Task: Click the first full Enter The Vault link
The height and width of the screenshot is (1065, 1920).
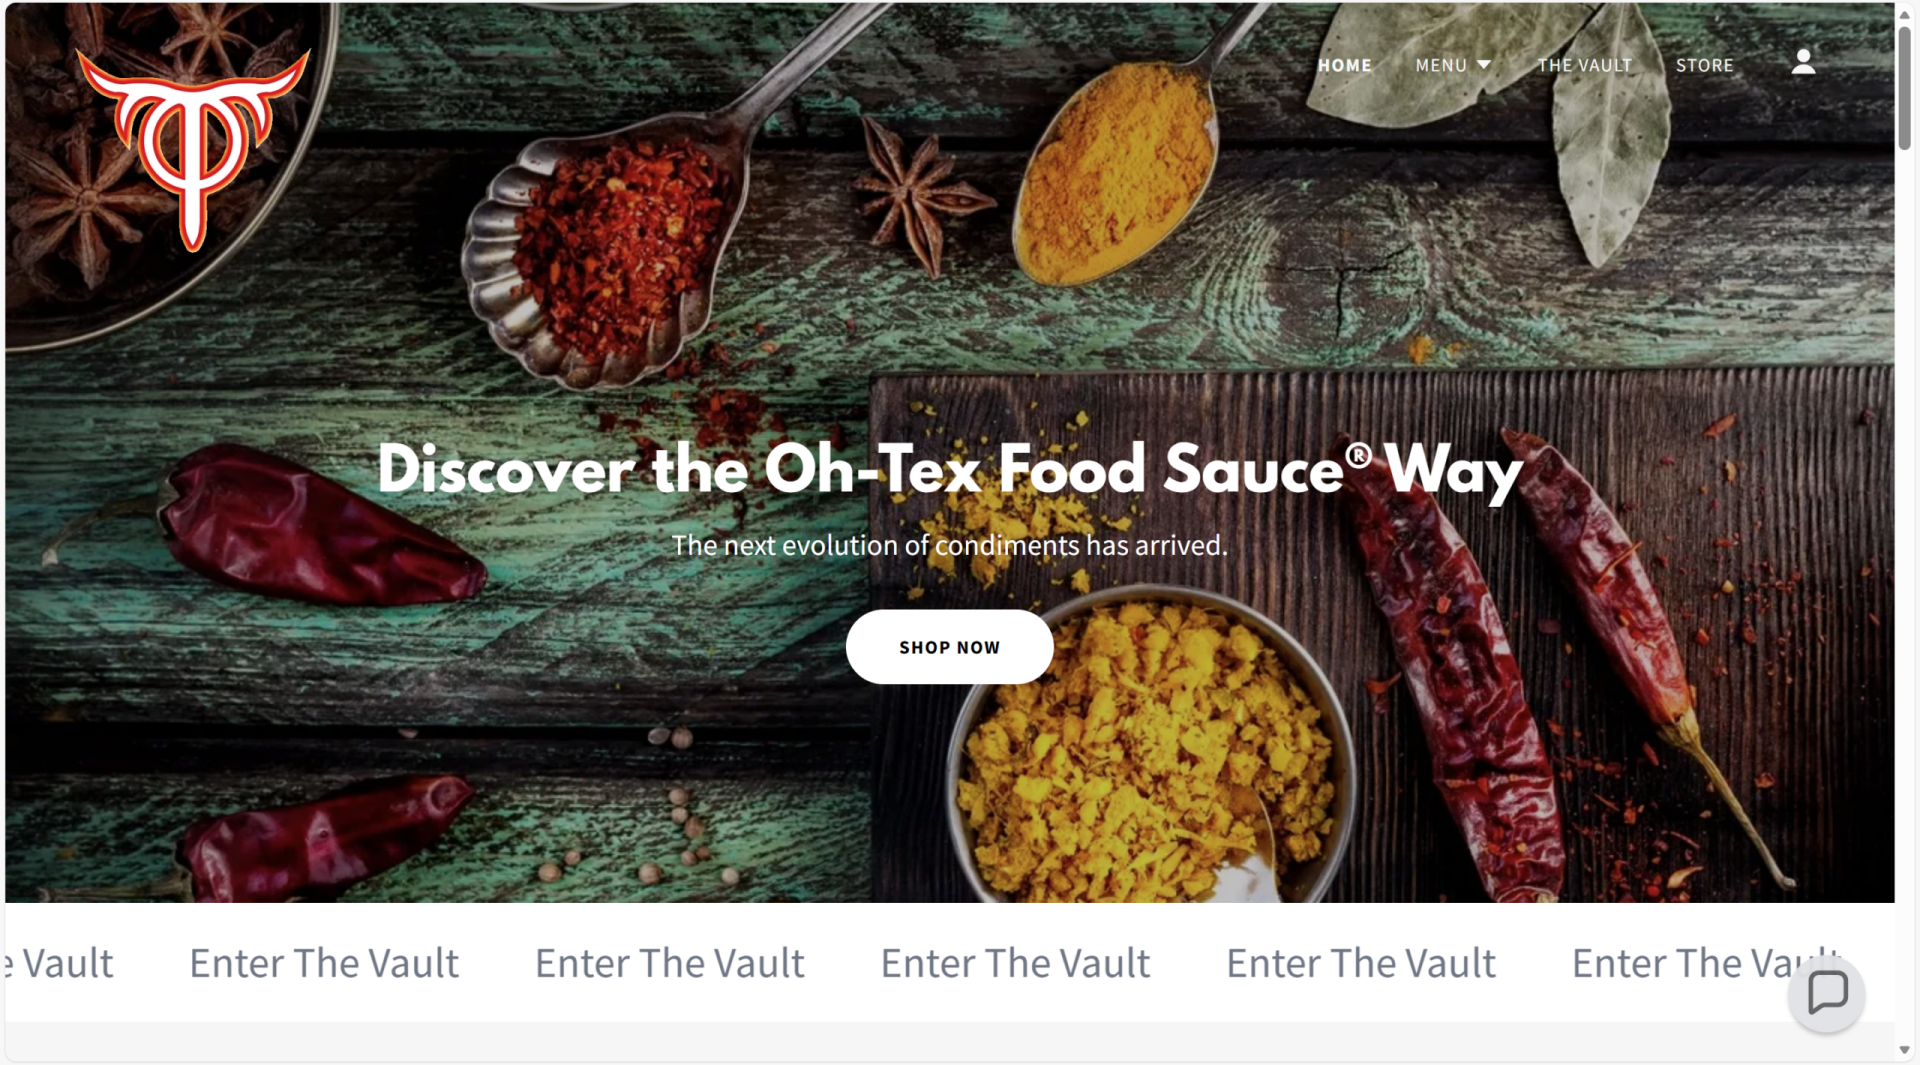Action: click(x=324, y=963)
